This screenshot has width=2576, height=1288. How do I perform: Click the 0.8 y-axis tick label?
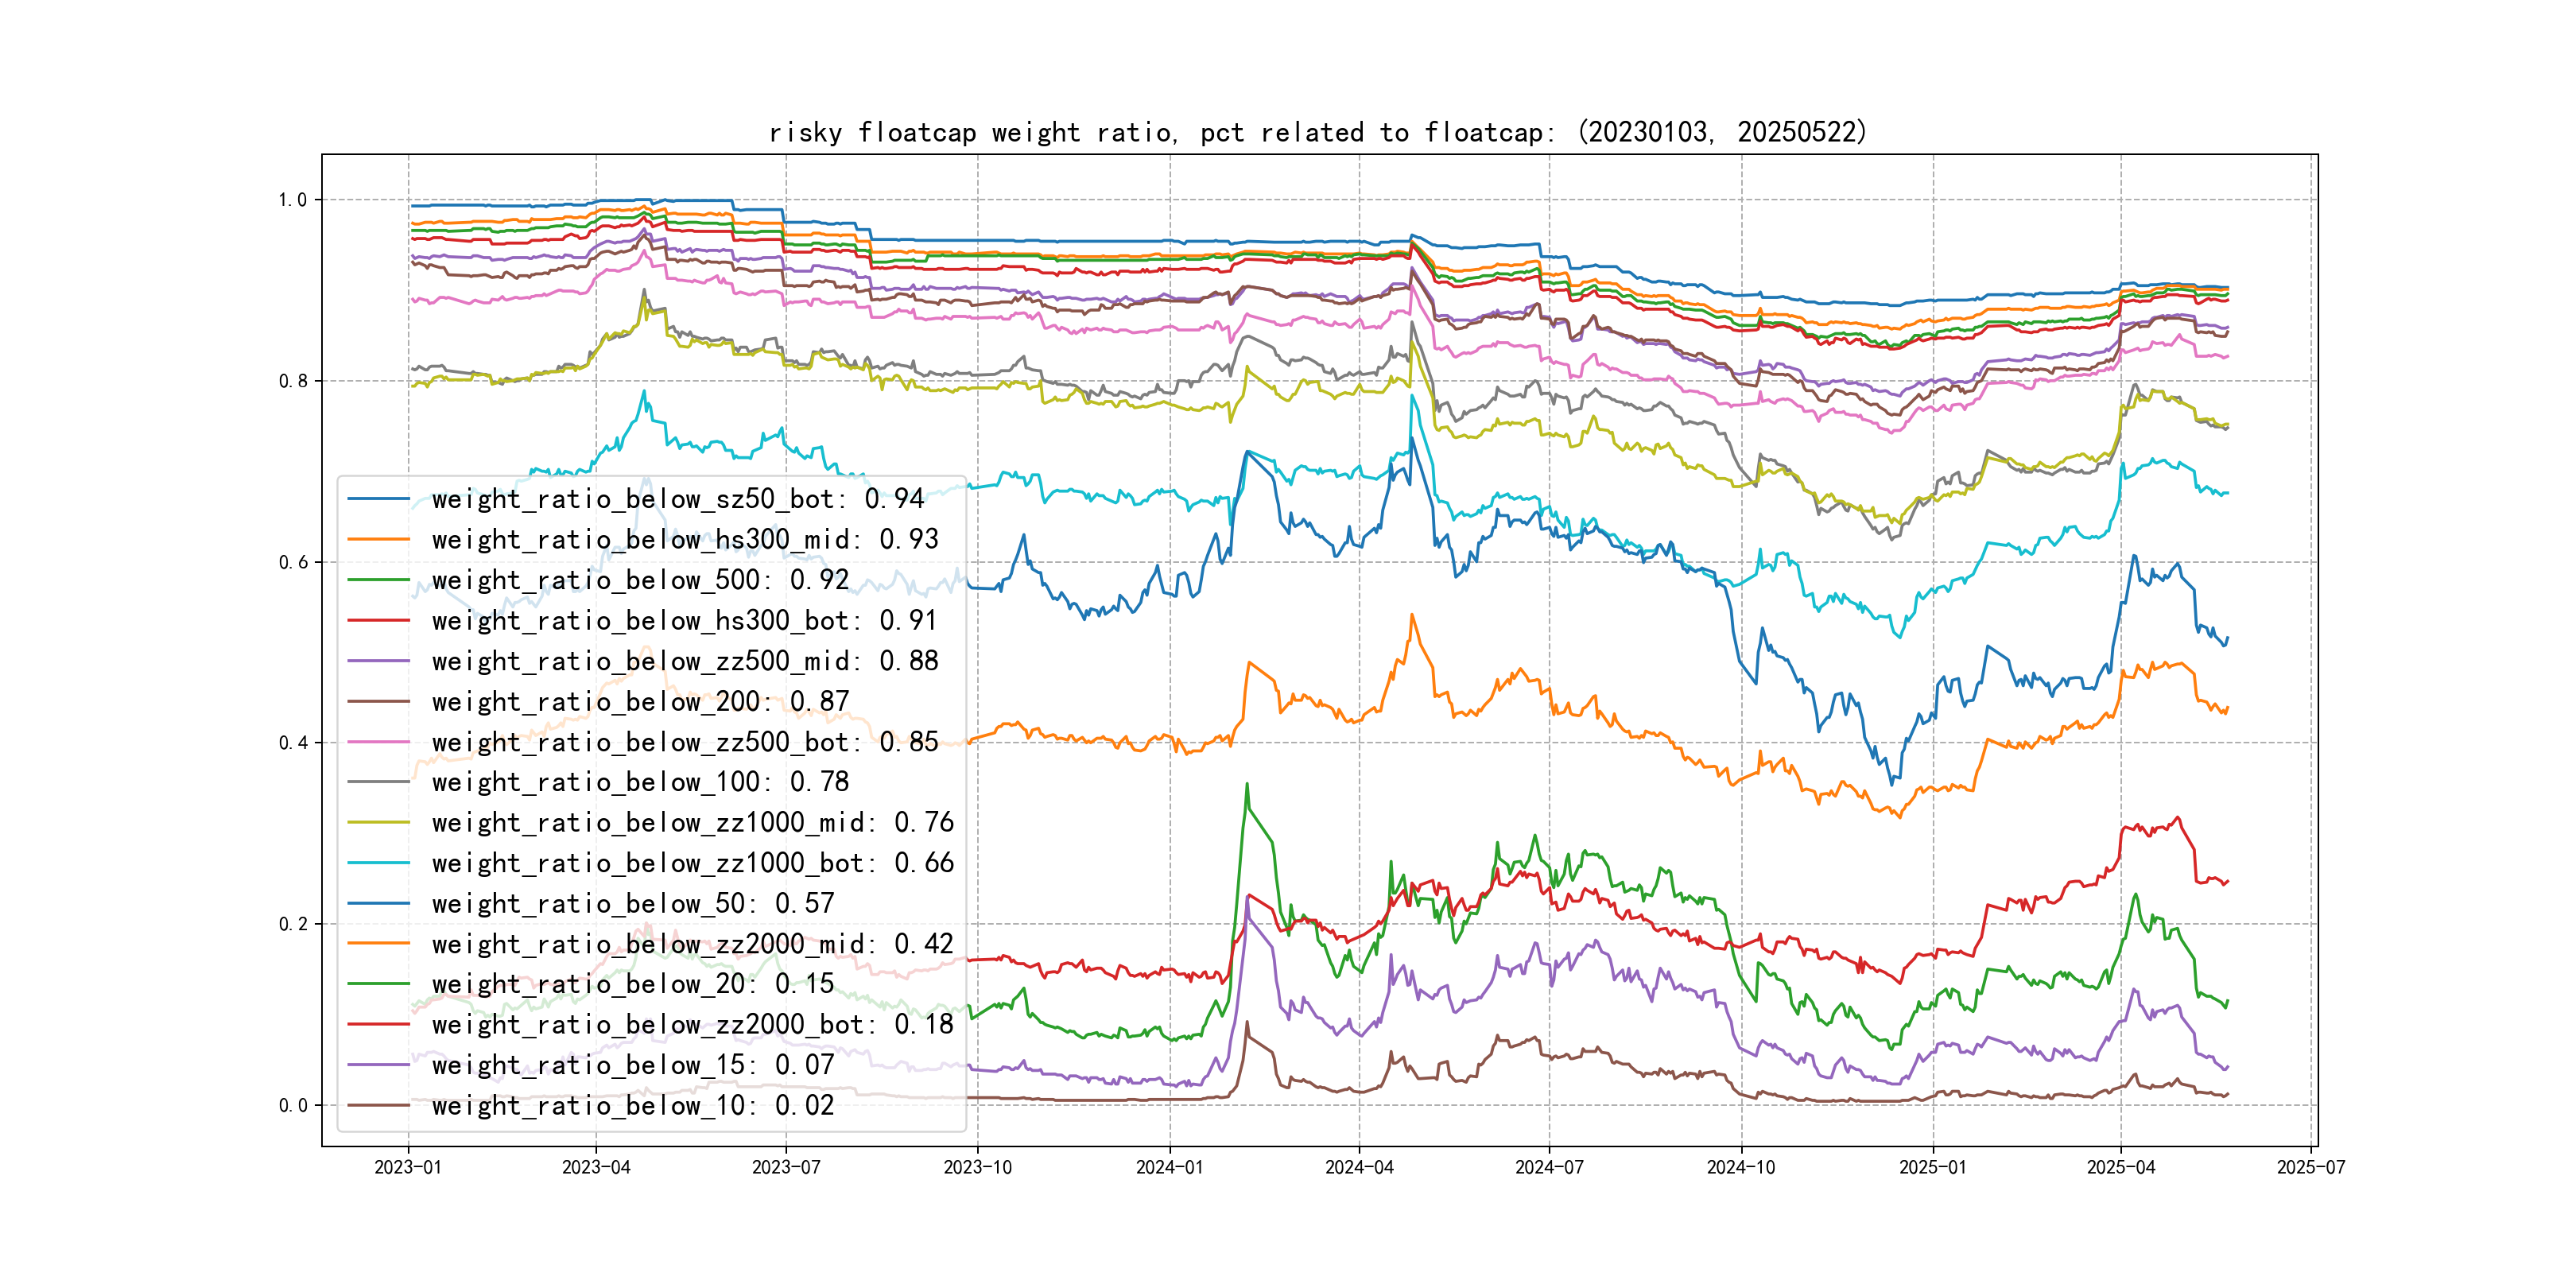[x=292, y=381]
